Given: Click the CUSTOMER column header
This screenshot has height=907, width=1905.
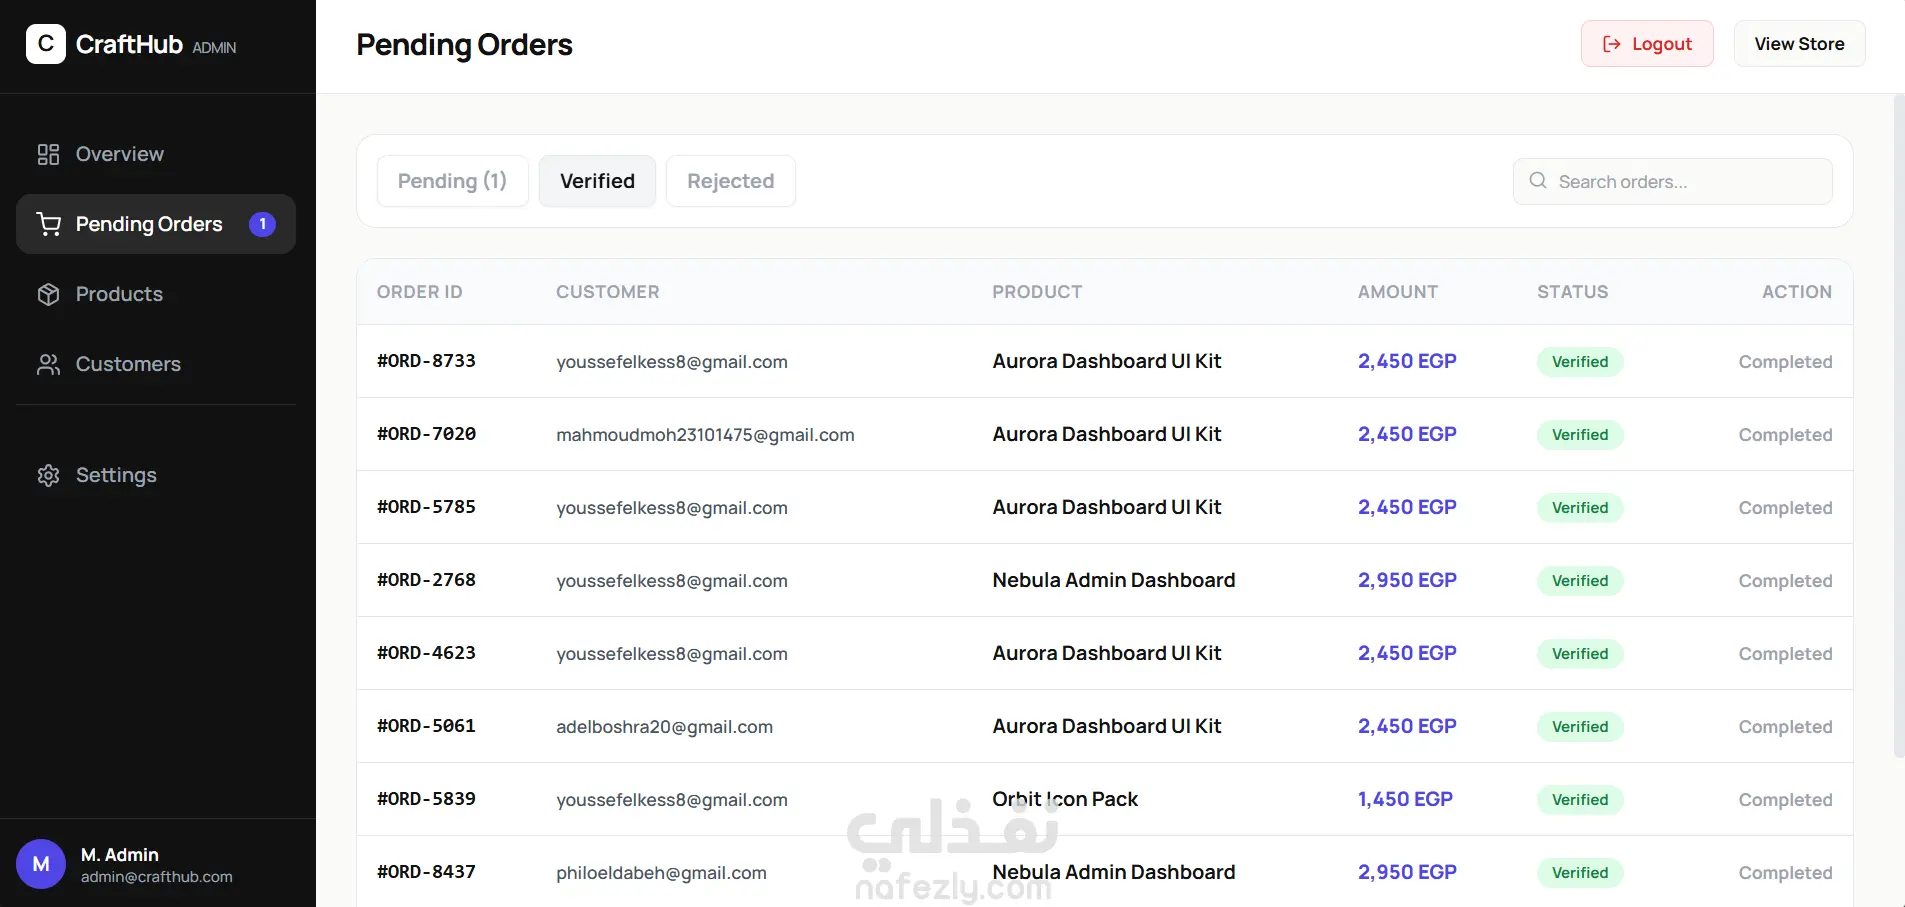Looking at the screenshot, I should [608, 292].
